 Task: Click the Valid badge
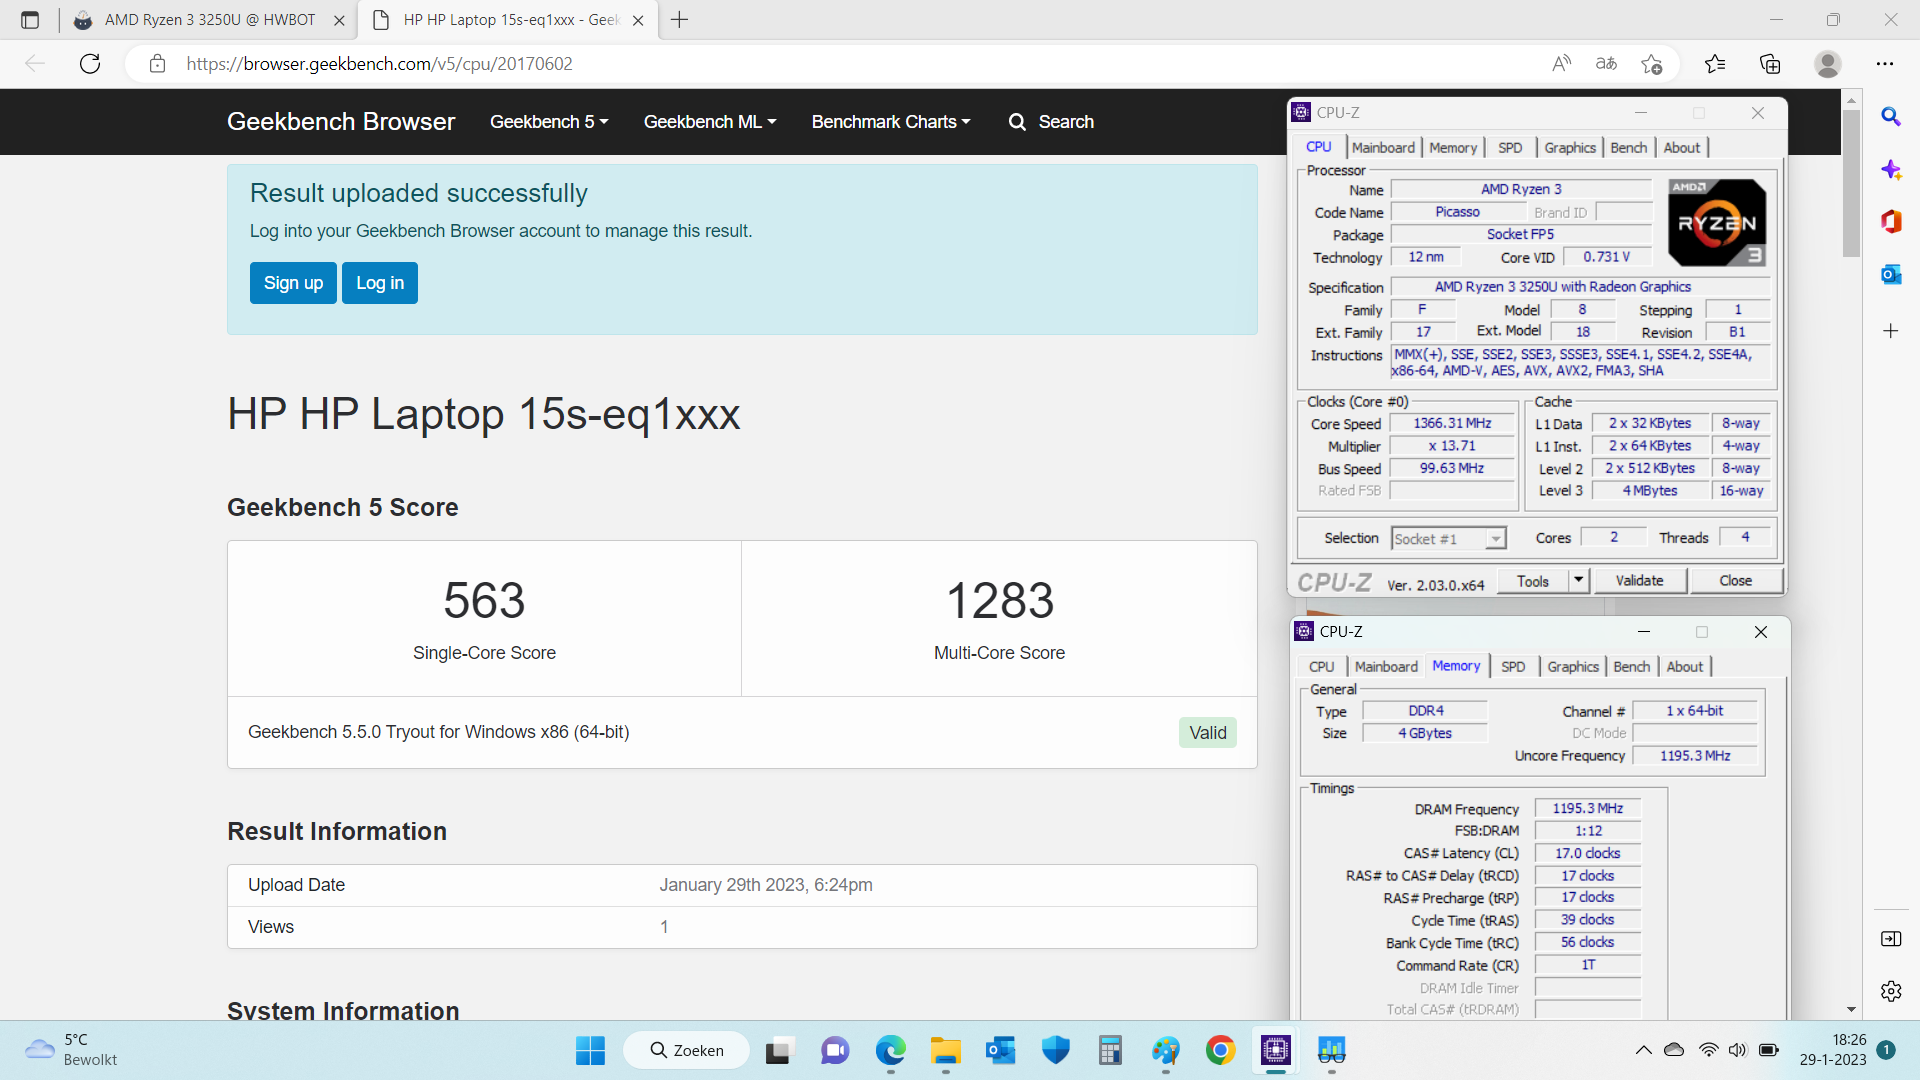tap(1208, 733)
